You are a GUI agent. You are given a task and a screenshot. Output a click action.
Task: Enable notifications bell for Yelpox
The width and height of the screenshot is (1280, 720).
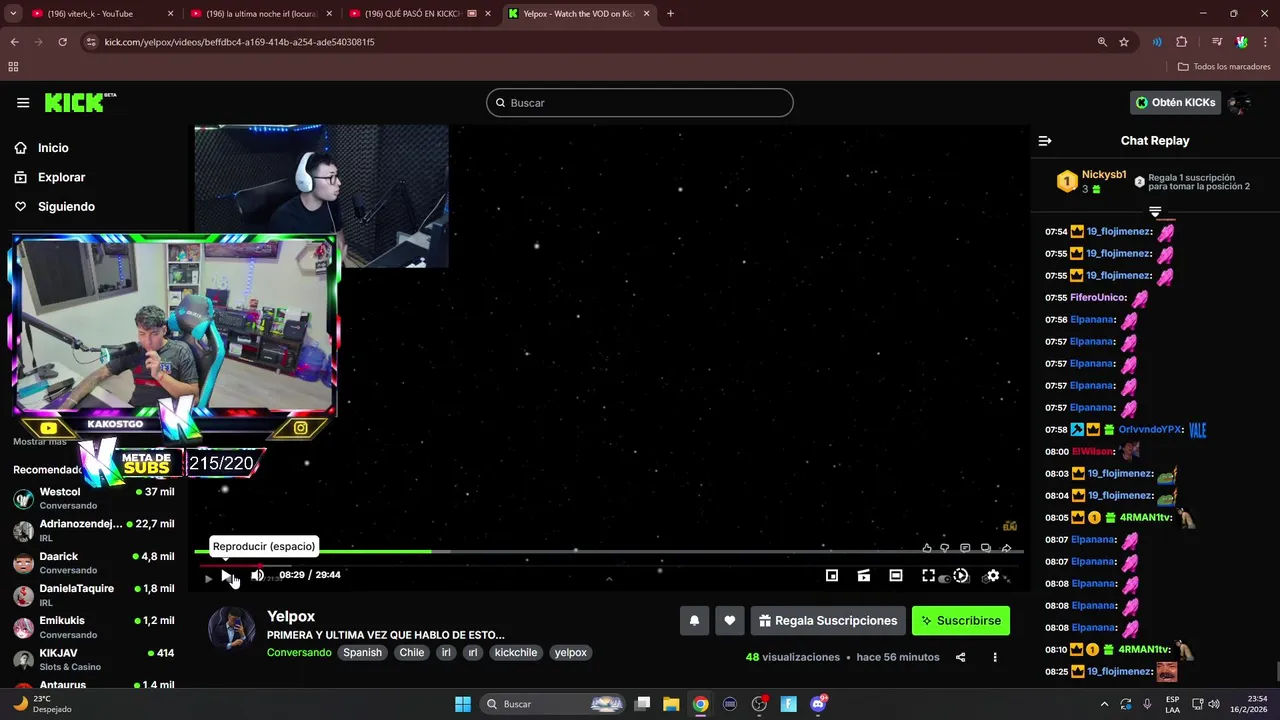tap(694, 621)
